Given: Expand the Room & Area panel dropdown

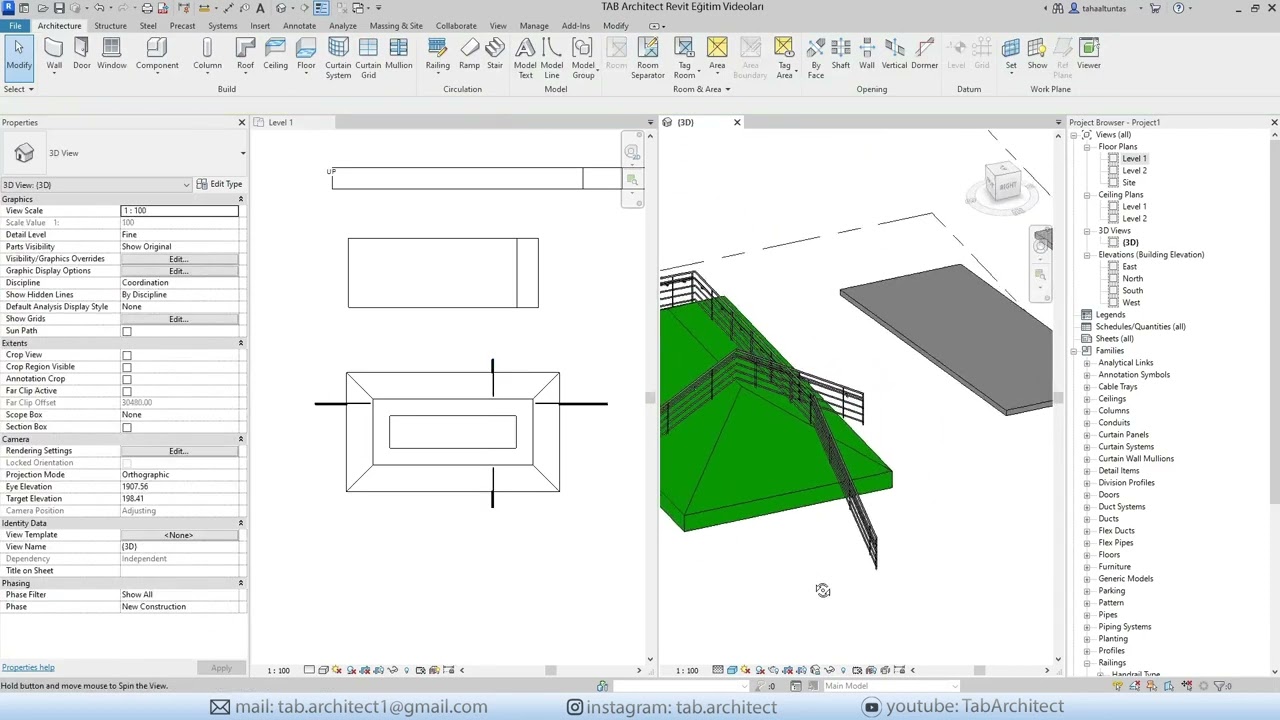Looking at the screenshot, I should [x=701, y=89].
